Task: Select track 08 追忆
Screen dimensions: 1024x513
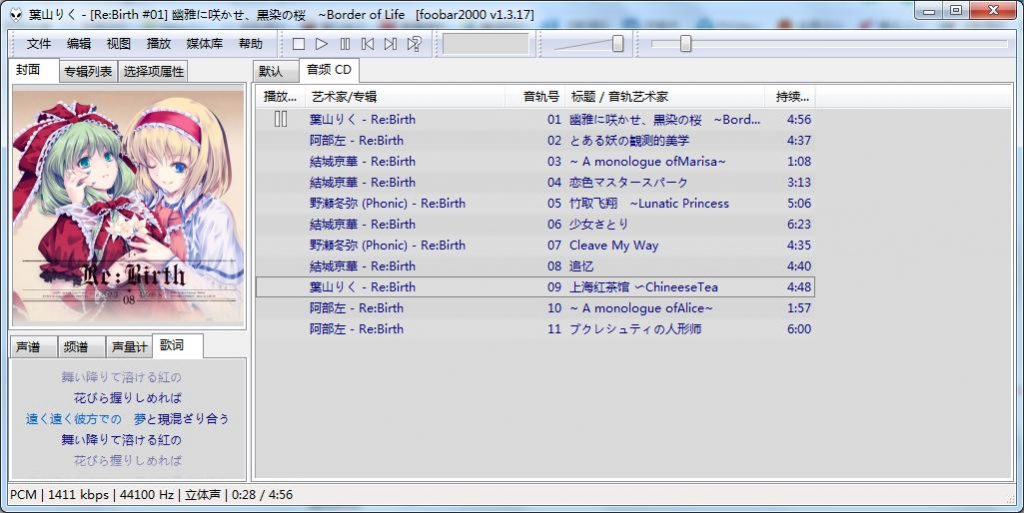Action: point(535,266)
